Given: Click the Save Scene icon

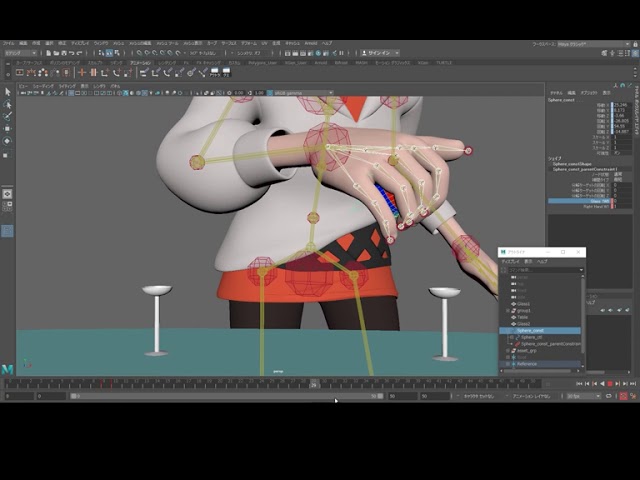Looking at the screenshot, I should point(64,53).
